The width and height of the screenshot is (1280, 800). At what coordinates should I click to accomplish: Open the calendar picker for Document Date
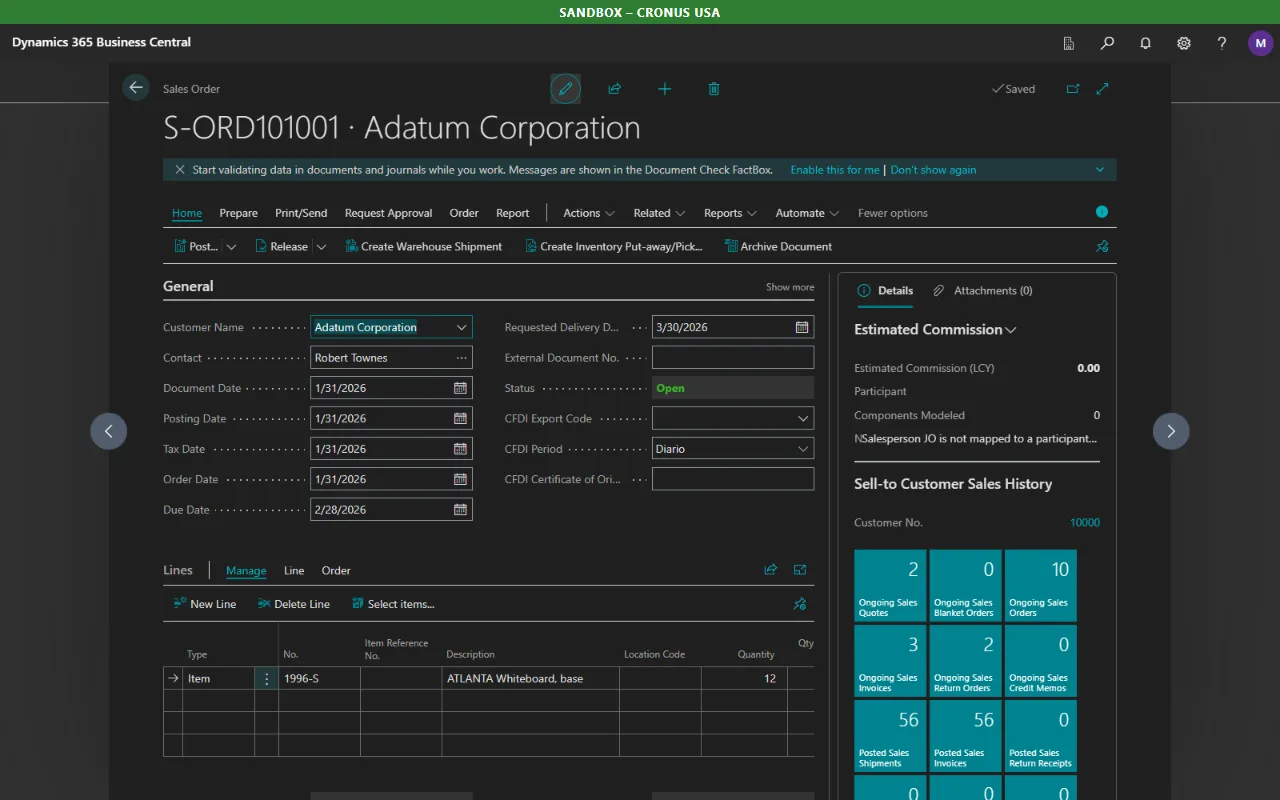coord(460,388)
